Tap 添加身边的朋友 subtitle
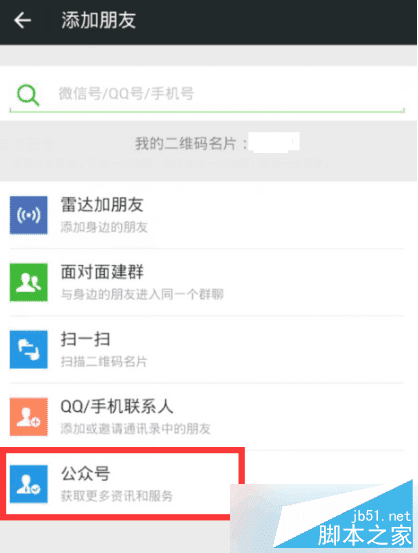The width and height of the screenshot is (418, 553). [x=104, y=227]
